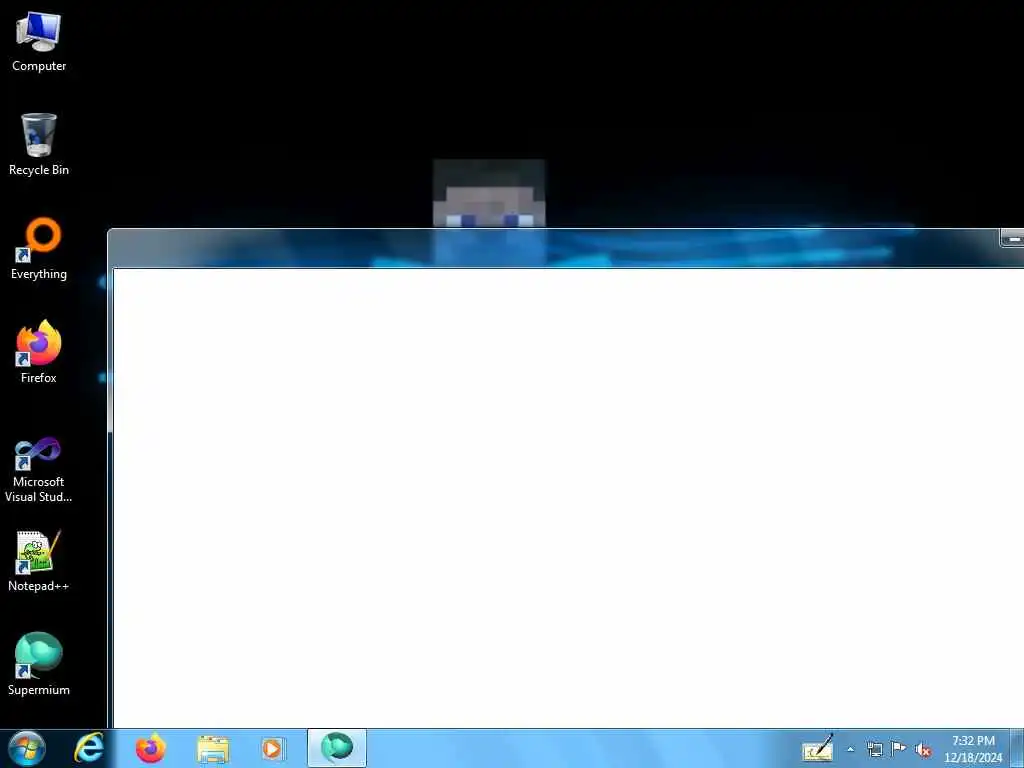Click the Show desktop strip
This screenshot has height=768, width=1024.
pyautogui.click(x=1017, y=748)
